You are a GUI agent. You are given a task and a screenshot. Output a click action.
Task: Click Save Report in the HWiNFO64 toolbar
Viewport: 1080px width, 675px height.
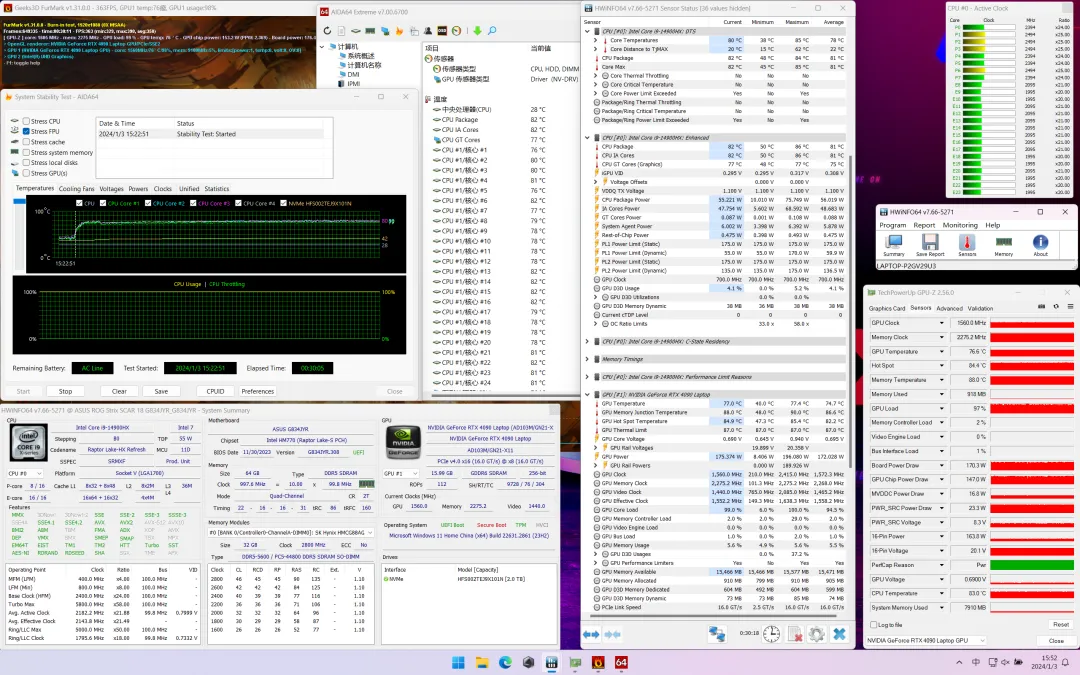930,245
